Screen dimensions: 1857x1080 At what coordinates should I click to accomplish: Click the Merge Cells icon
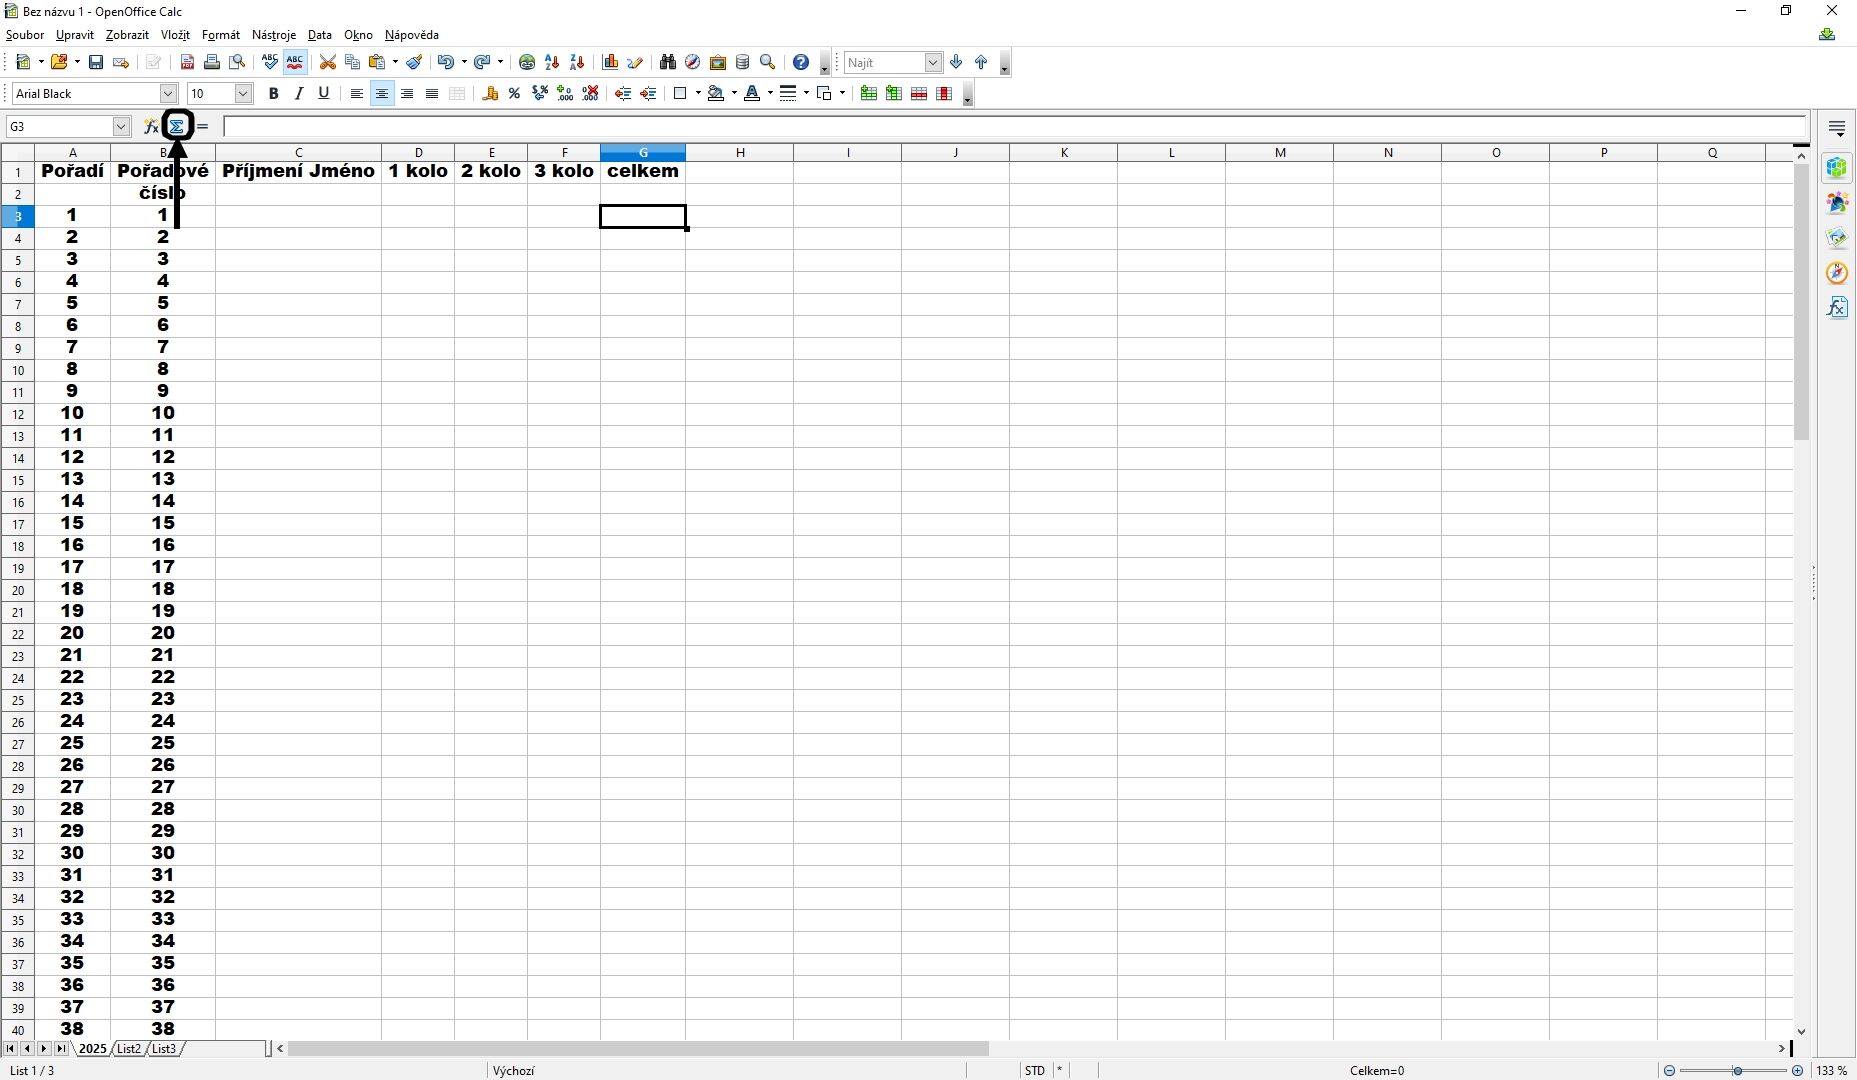(457, 93)
